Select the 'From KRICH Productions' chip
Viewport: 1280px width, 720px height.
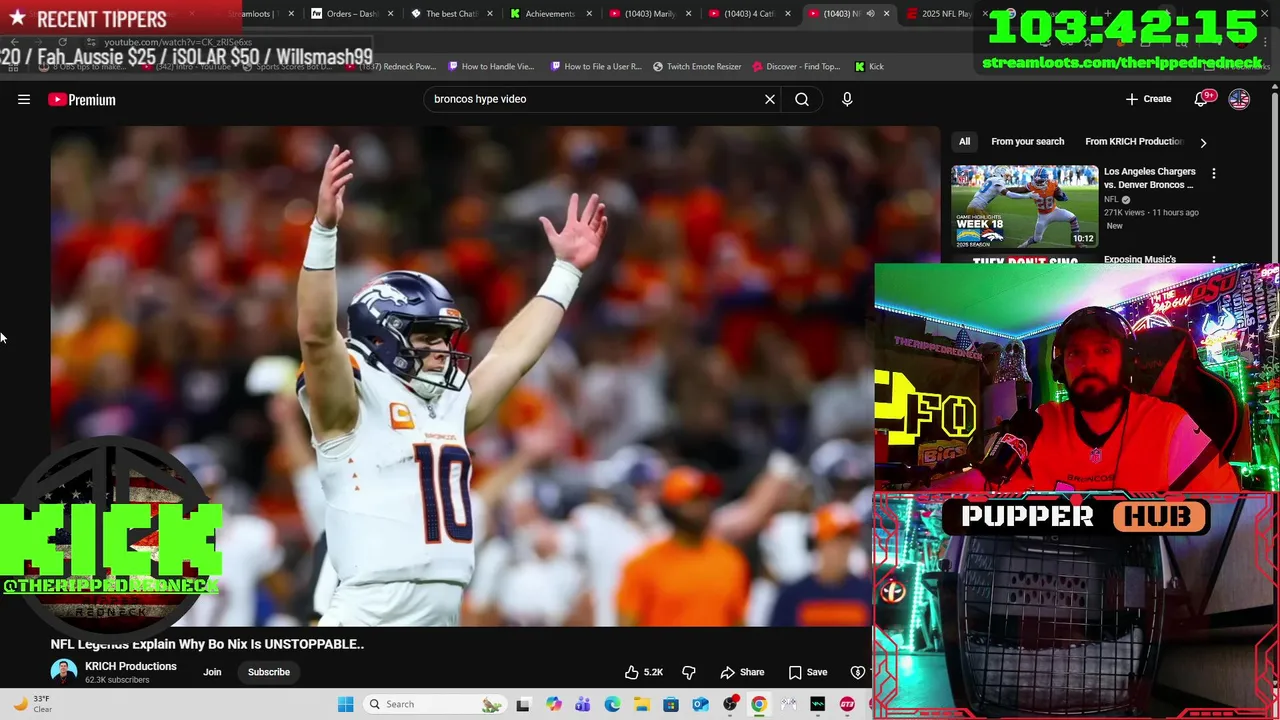(1134, 142)
